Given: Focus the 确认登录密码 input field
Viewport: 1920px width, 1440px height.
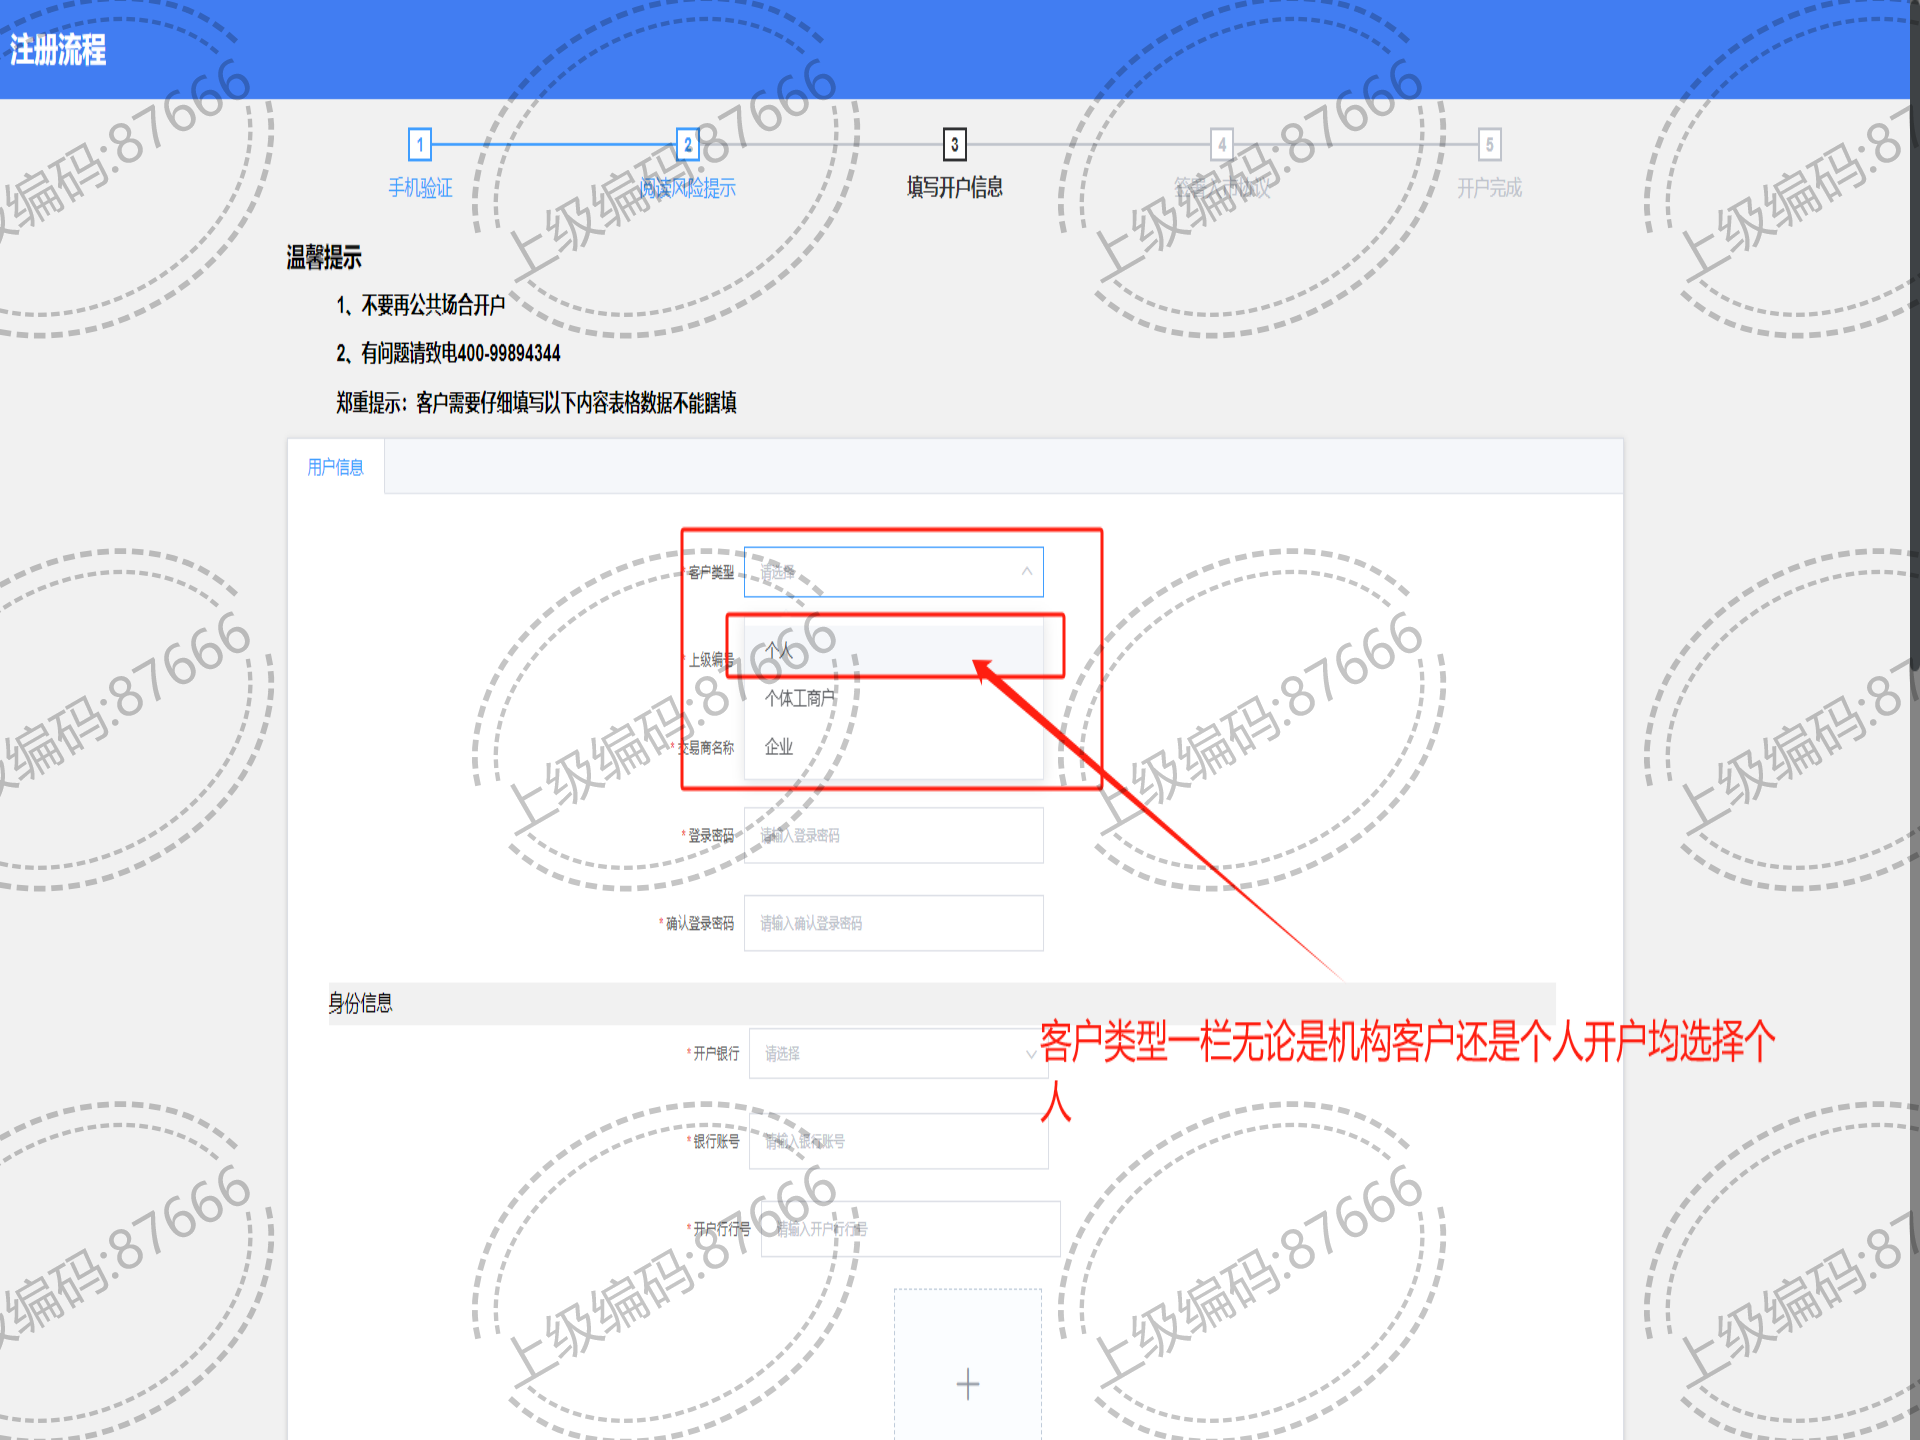Looking at the screenshot, I should click(x=893, y=923).
